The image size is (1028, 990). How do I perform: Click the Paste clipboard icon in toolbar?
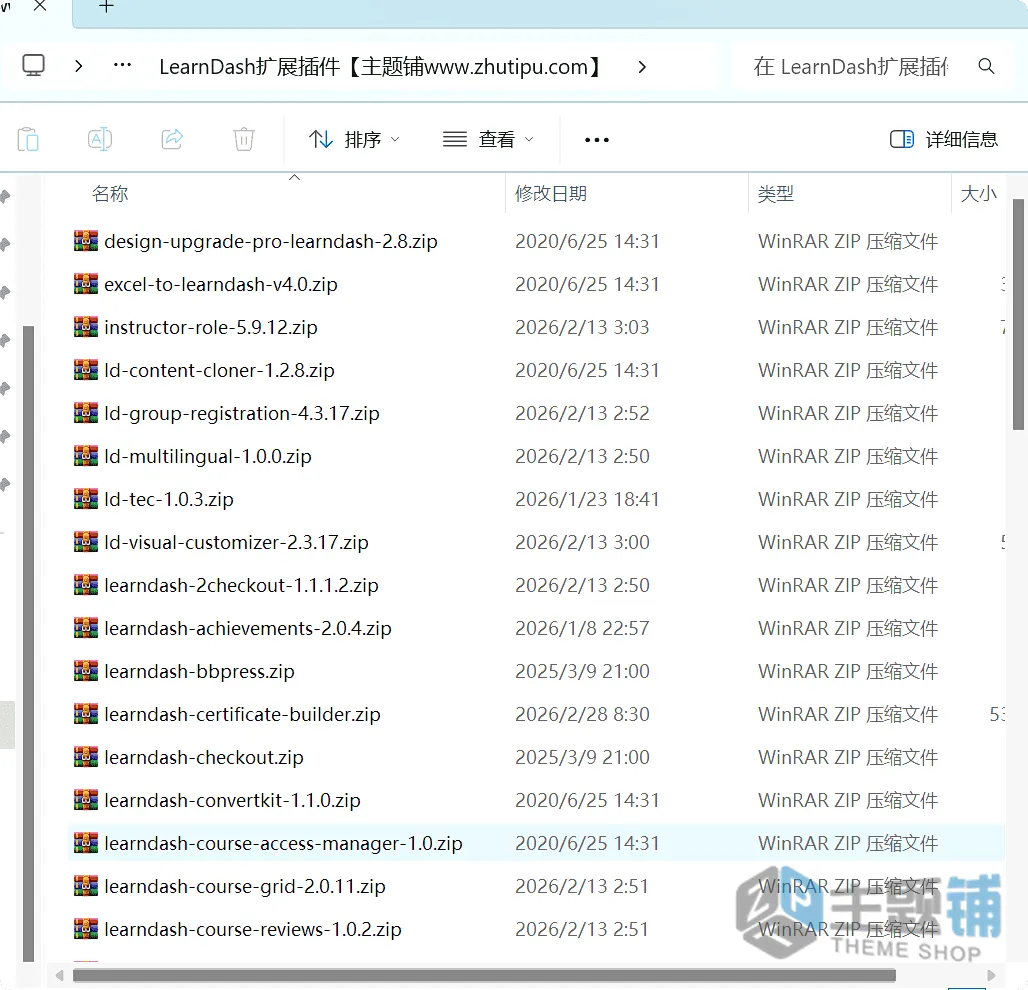(x=28, y=139)
